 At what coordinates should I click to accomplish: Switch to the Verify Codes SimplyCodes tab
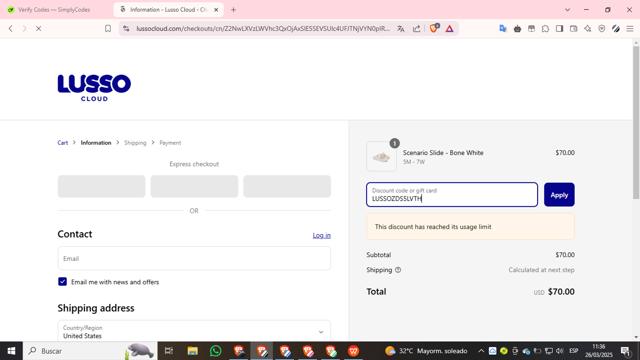[x=54, y=9]
